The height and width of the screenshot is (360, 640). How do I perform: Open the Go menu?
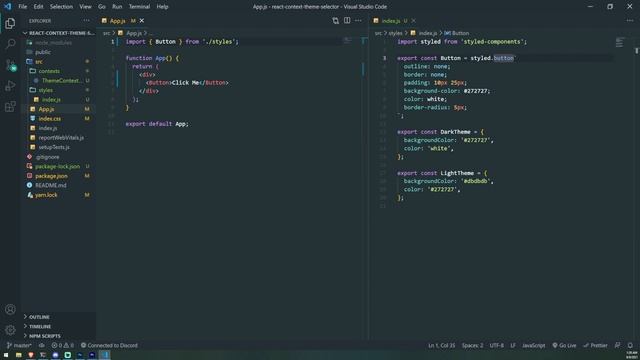click(102, 7)
